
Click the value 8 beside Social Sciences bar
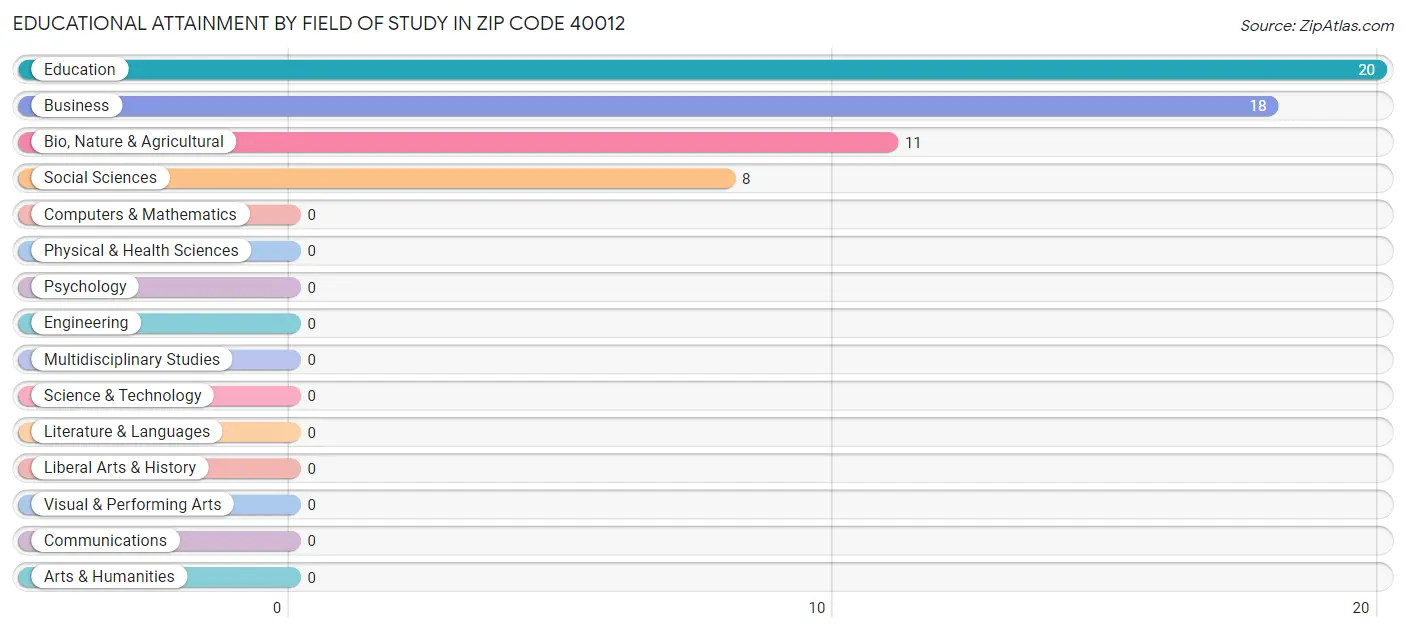coord(746,179)
